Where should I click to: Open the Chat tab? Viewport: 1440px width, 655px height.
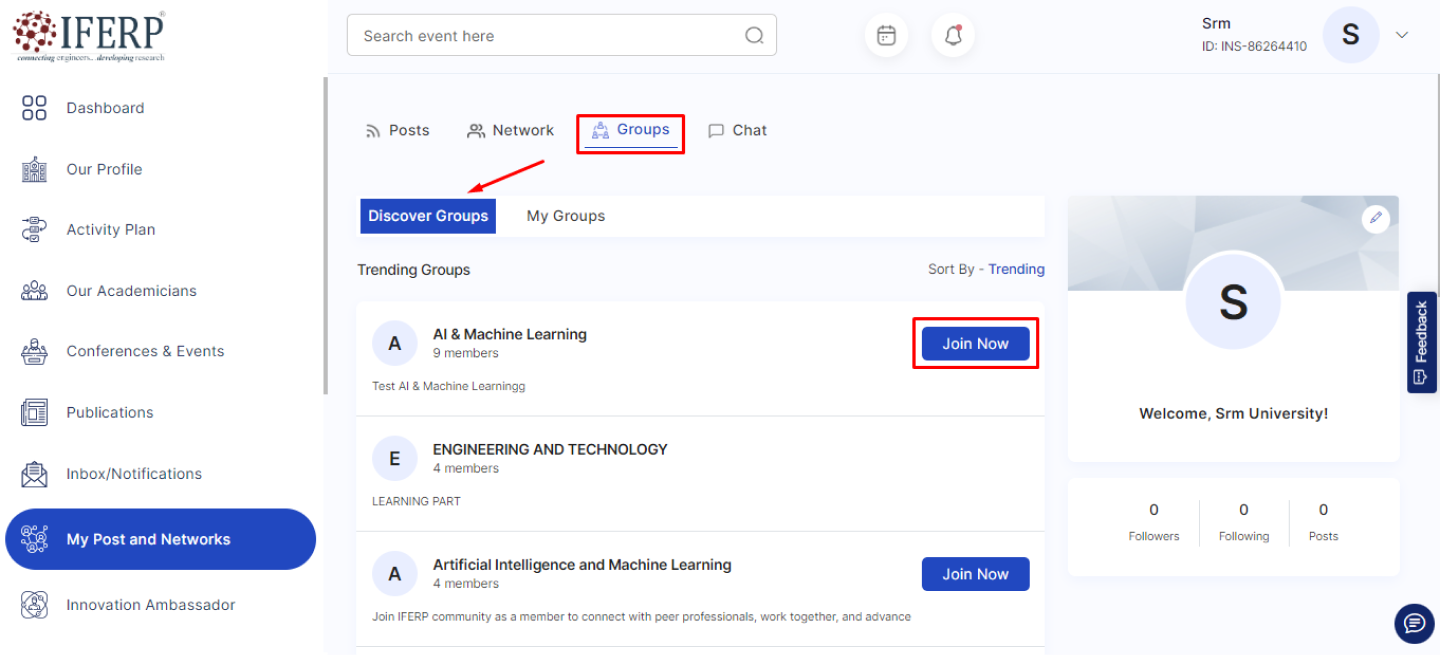tap(738, 130)
